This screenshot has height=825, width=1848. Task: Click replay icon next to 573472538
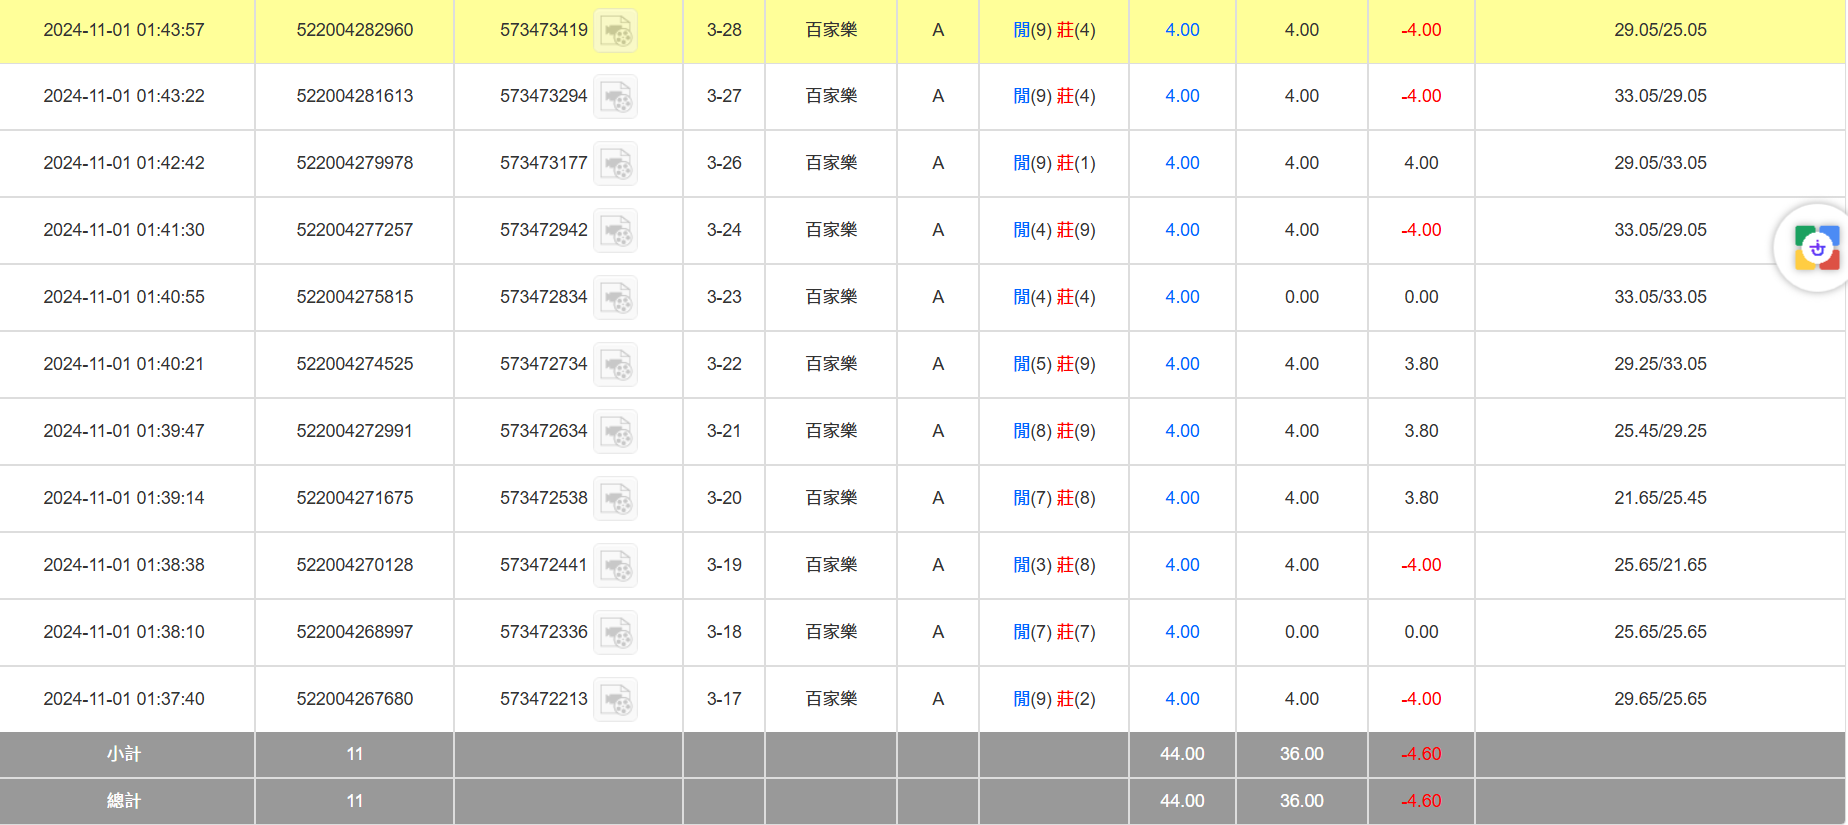tap(615, 499)
